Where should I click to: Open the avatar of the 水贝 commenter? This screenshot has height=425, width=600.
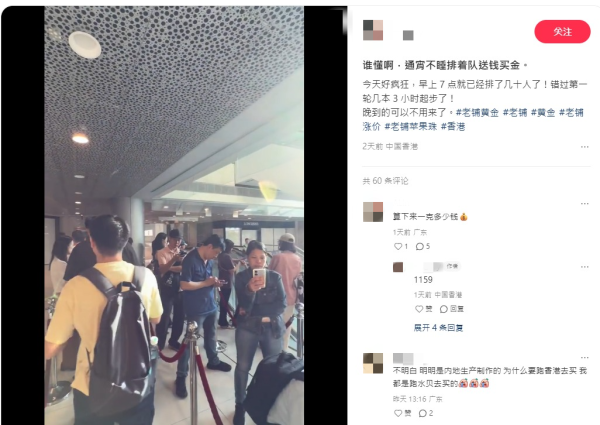point(373,363)
